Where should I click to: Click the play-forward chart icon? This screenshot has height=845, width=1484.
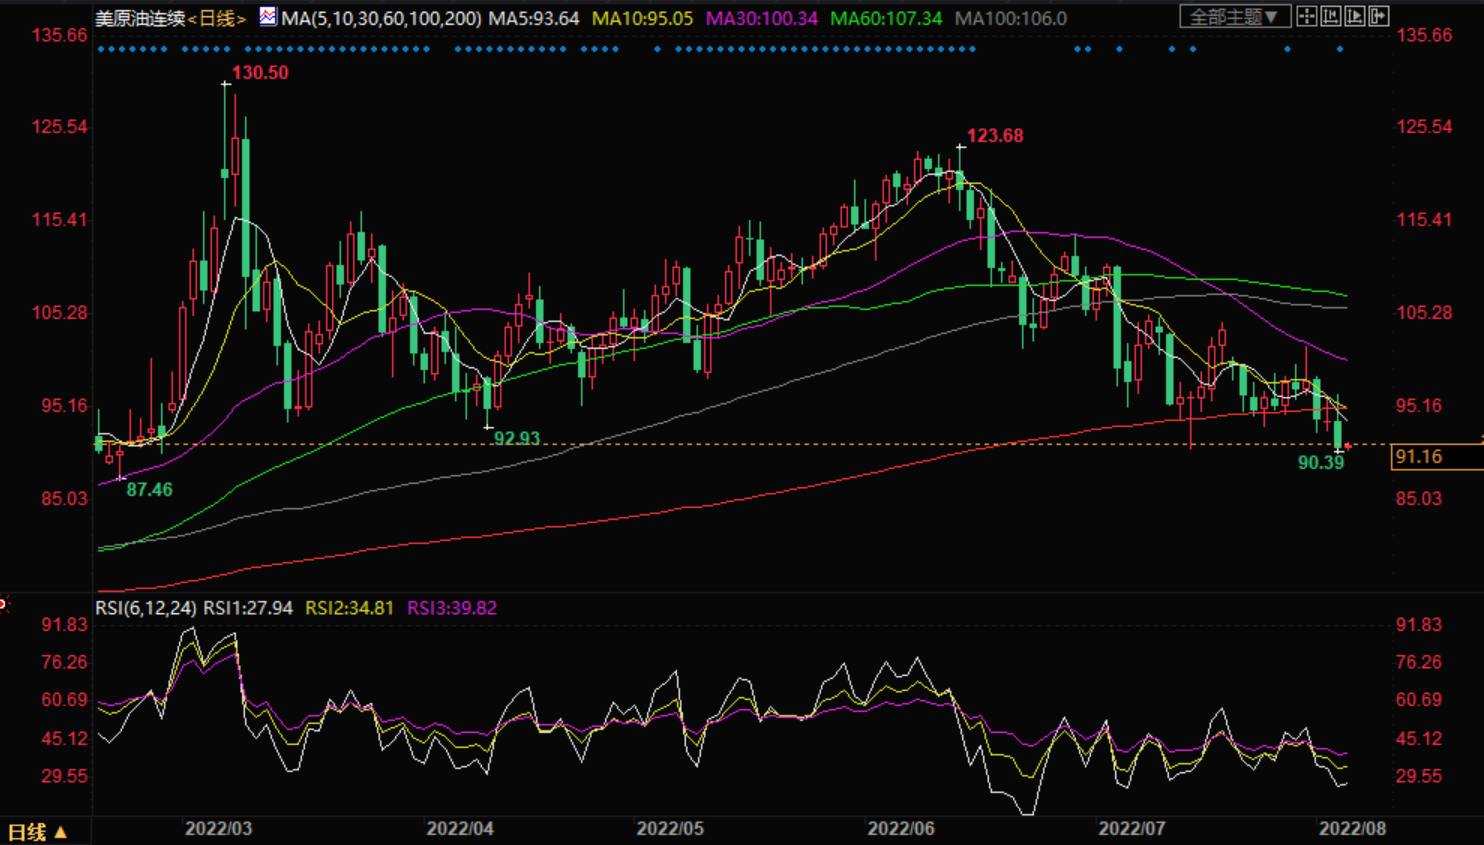[x=1355, y=16]
